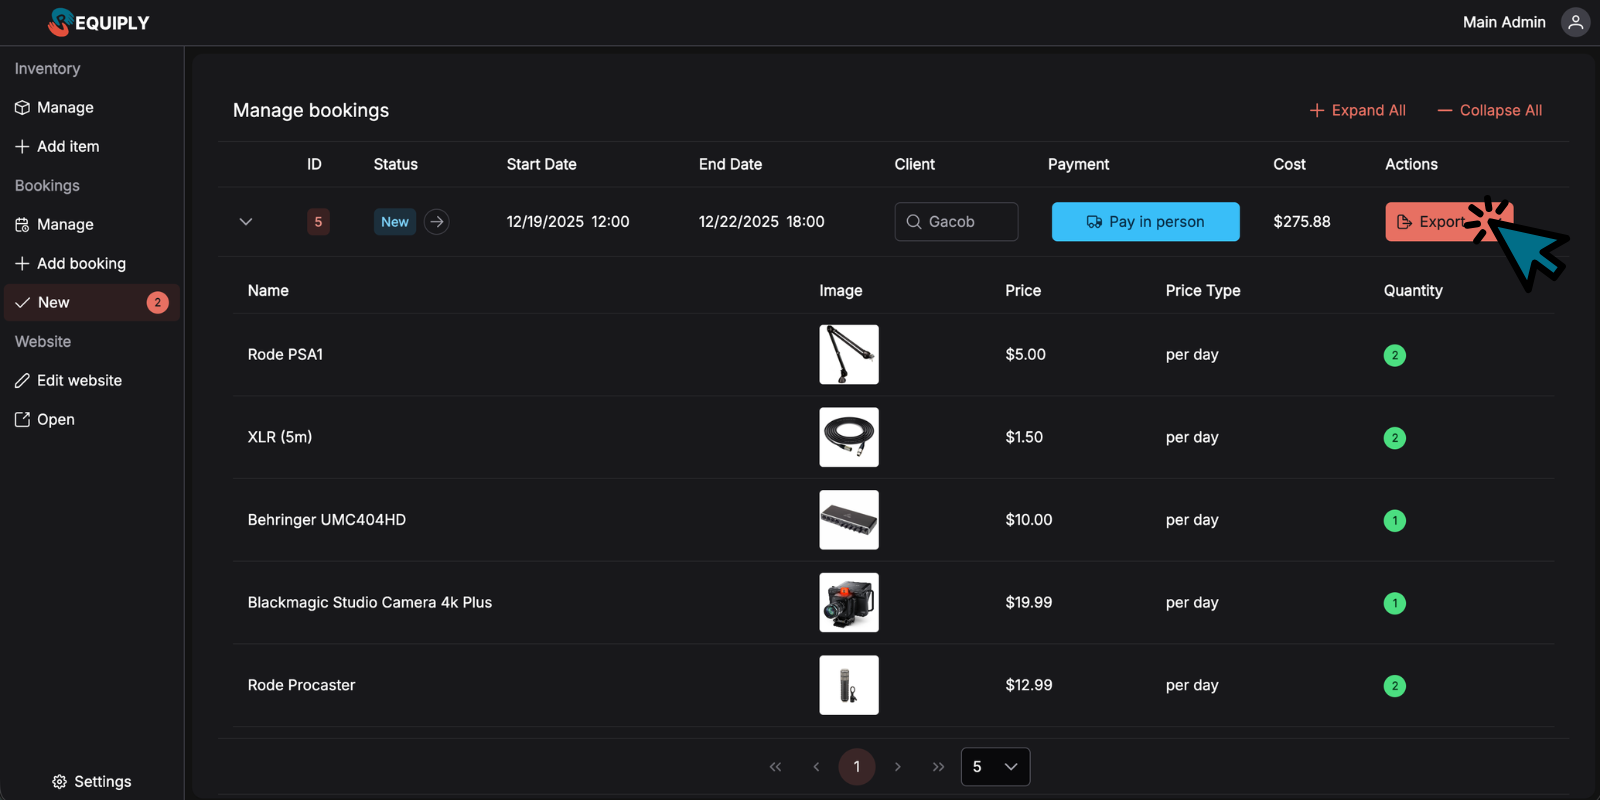Screen dimensions: 1600x800
Task: Select the Rode Procaster item name
Action: click(301, 685)
